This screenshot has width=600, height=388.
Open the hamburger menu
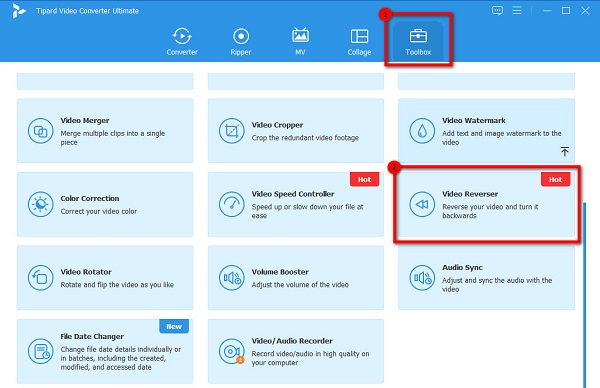(517, 10)
